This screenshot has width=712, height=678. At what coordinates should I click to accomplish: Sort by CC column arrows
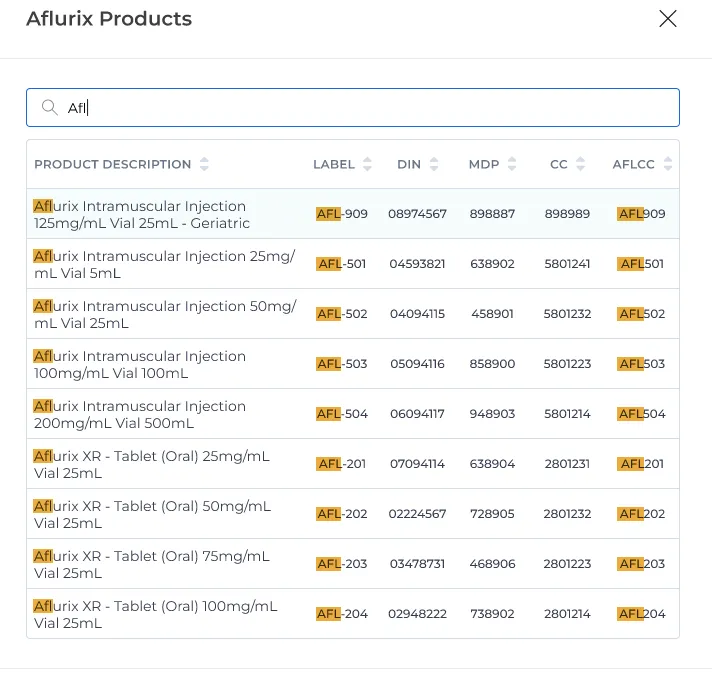pyautogui.click(x=580, y=164)
